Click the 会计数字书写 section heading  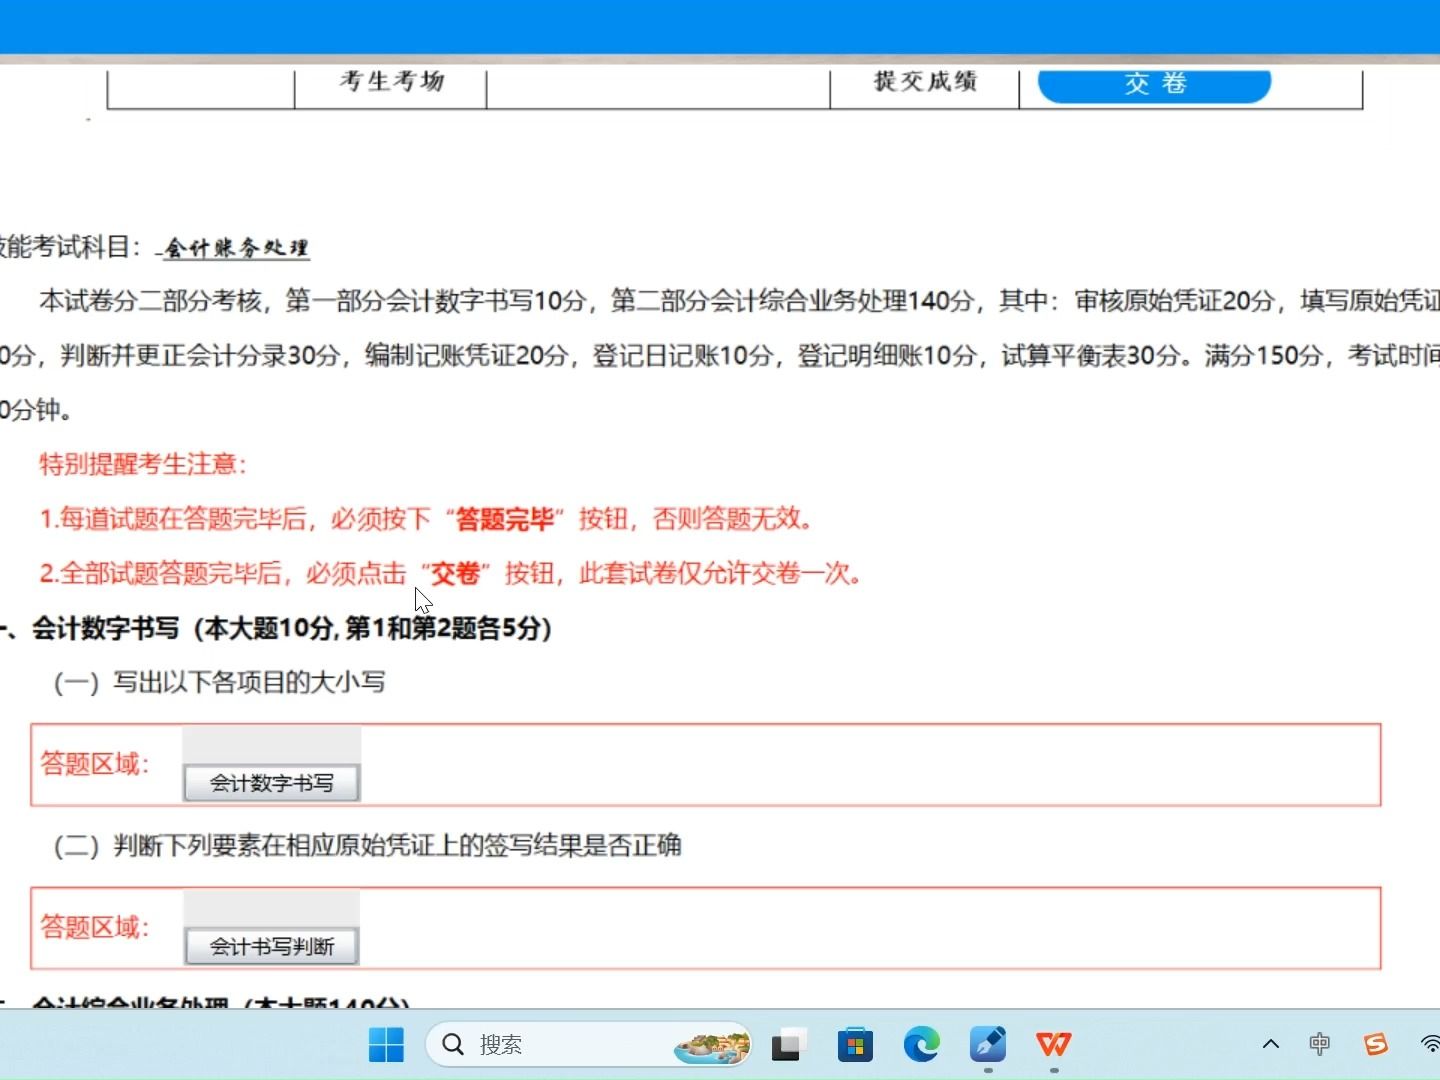(x=291, y=628)
